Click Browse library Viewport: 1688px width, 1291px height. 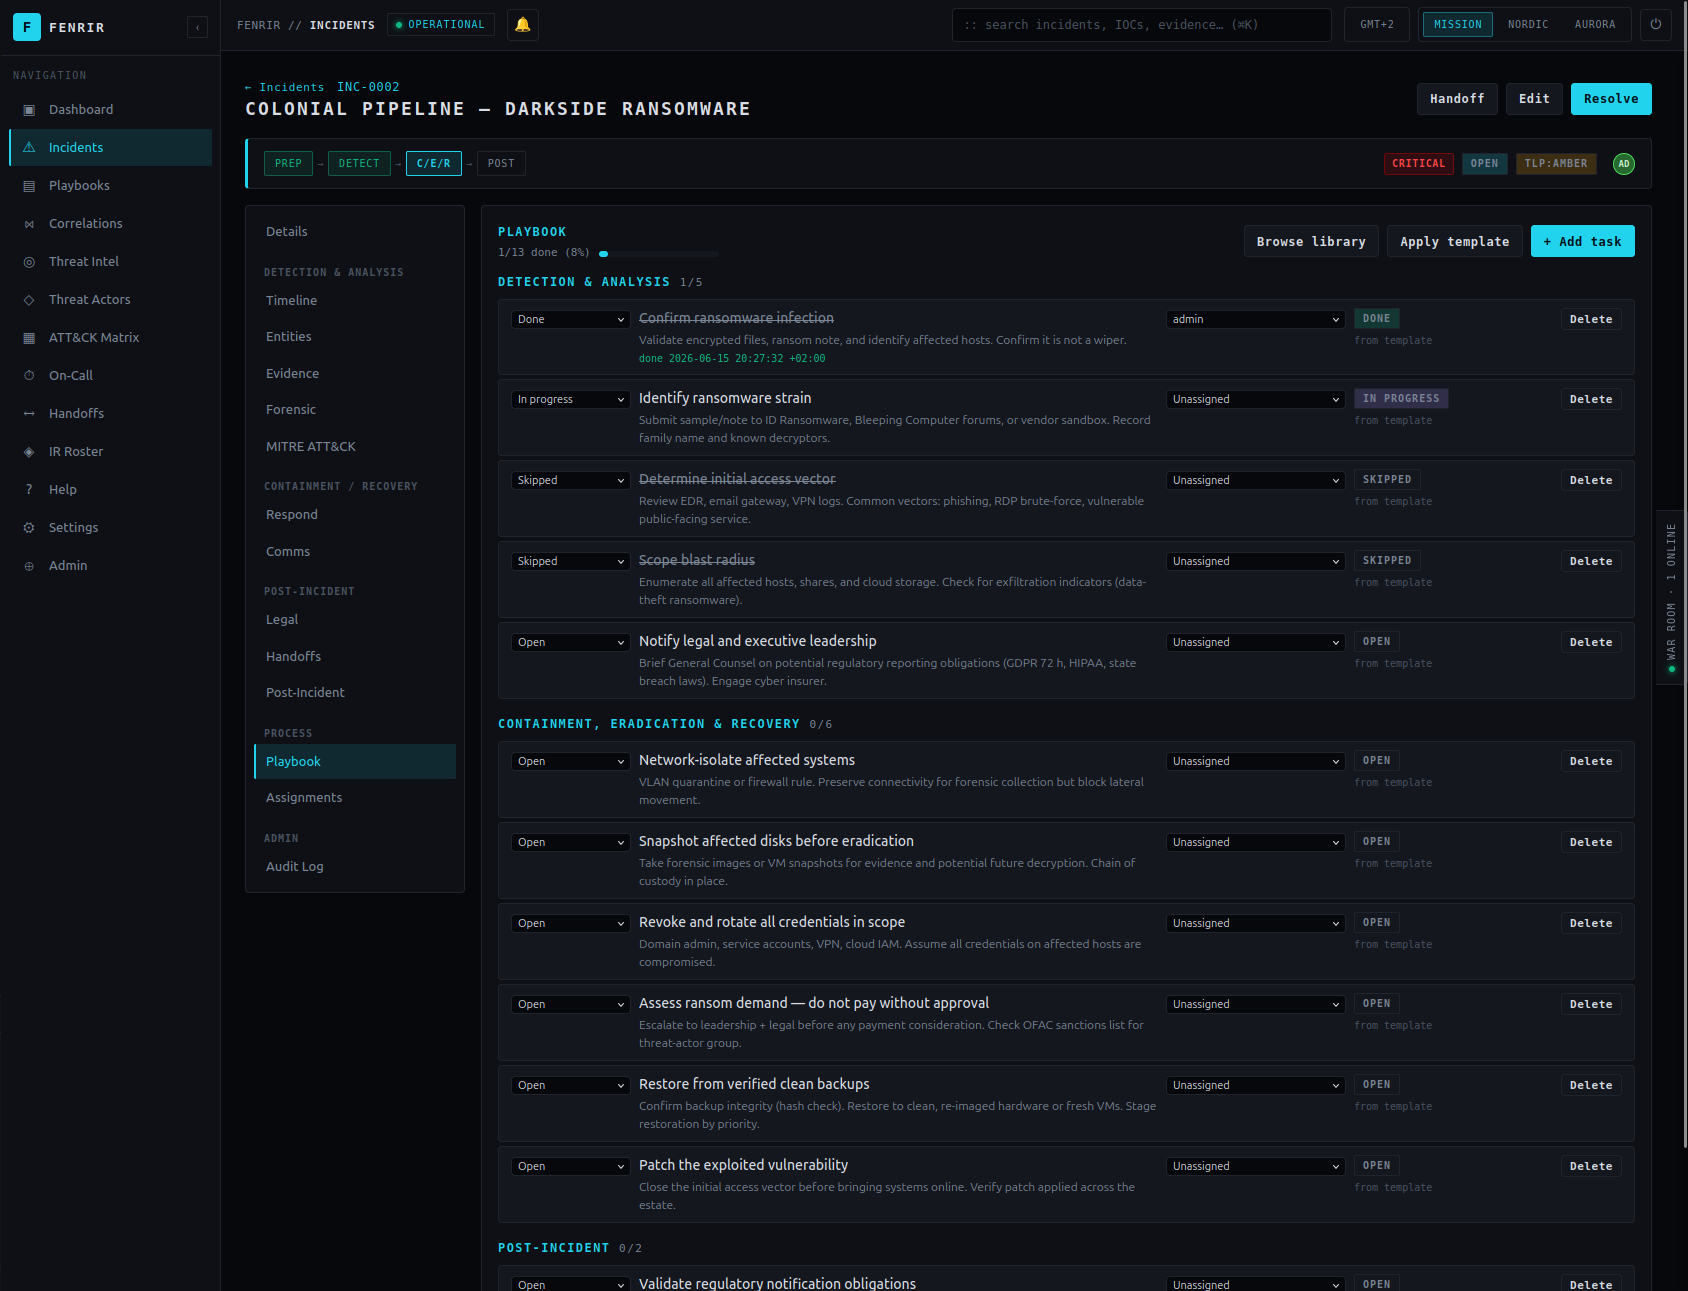click(x=1311, y=242)
